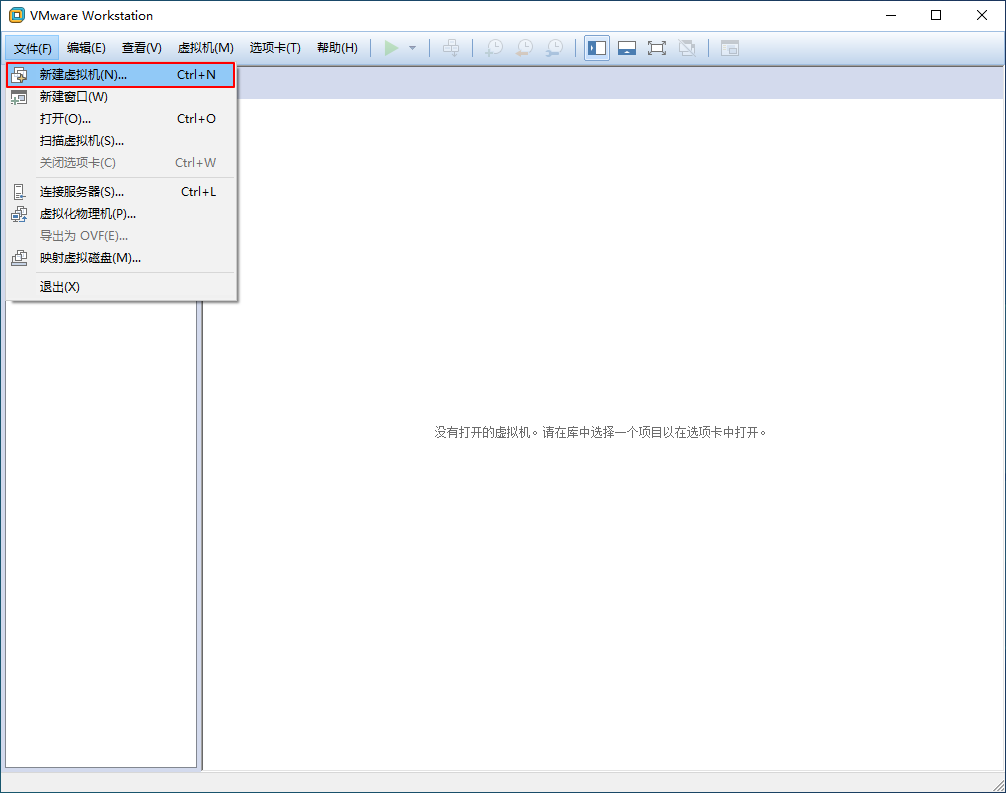
Task: Toggle the library panel visibility icon
Action: pyautogui.click(x=596, y=47)
